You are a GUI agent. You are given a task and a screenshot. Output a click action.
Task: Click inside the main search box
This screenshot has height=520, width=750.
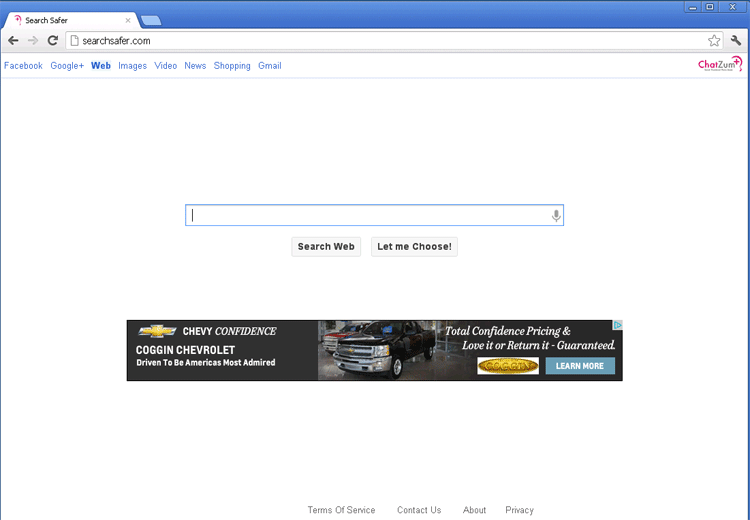[x=370, y=216]
